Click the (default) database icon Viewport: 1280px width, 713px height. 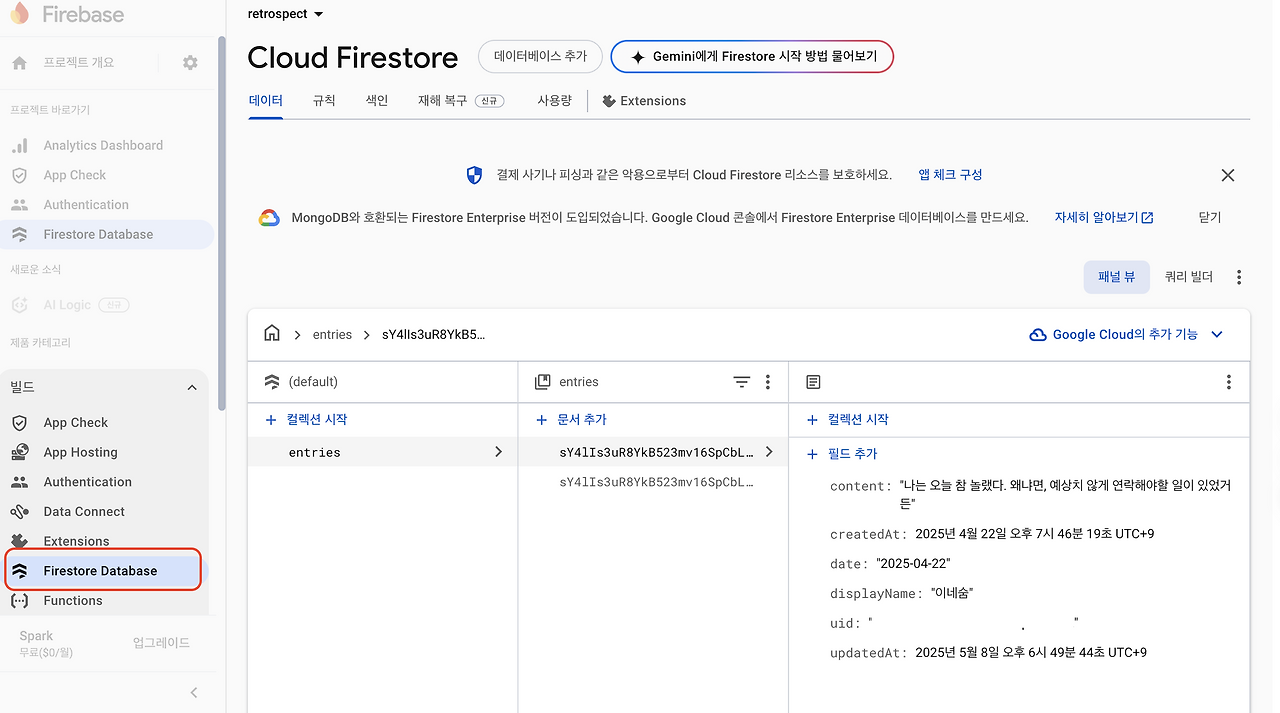point(272,382)
